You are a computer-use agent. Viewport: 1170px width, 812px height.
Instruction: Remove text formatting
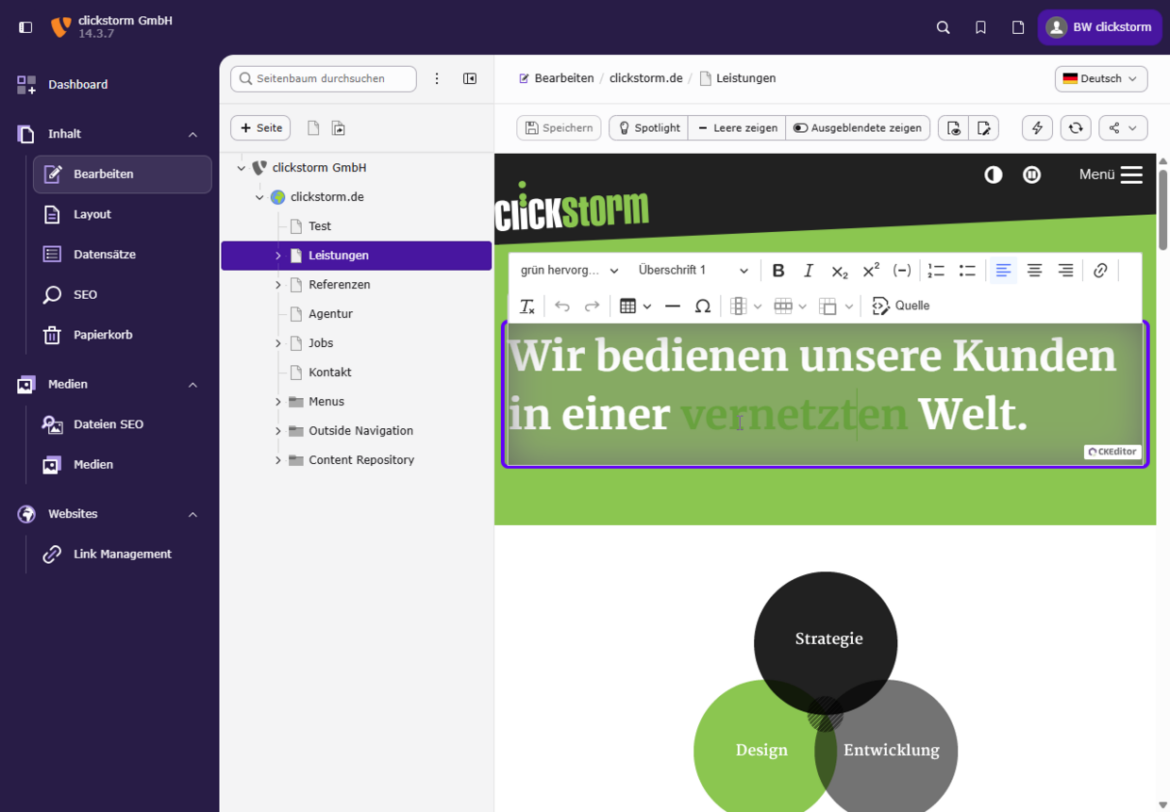pos(527,306)
